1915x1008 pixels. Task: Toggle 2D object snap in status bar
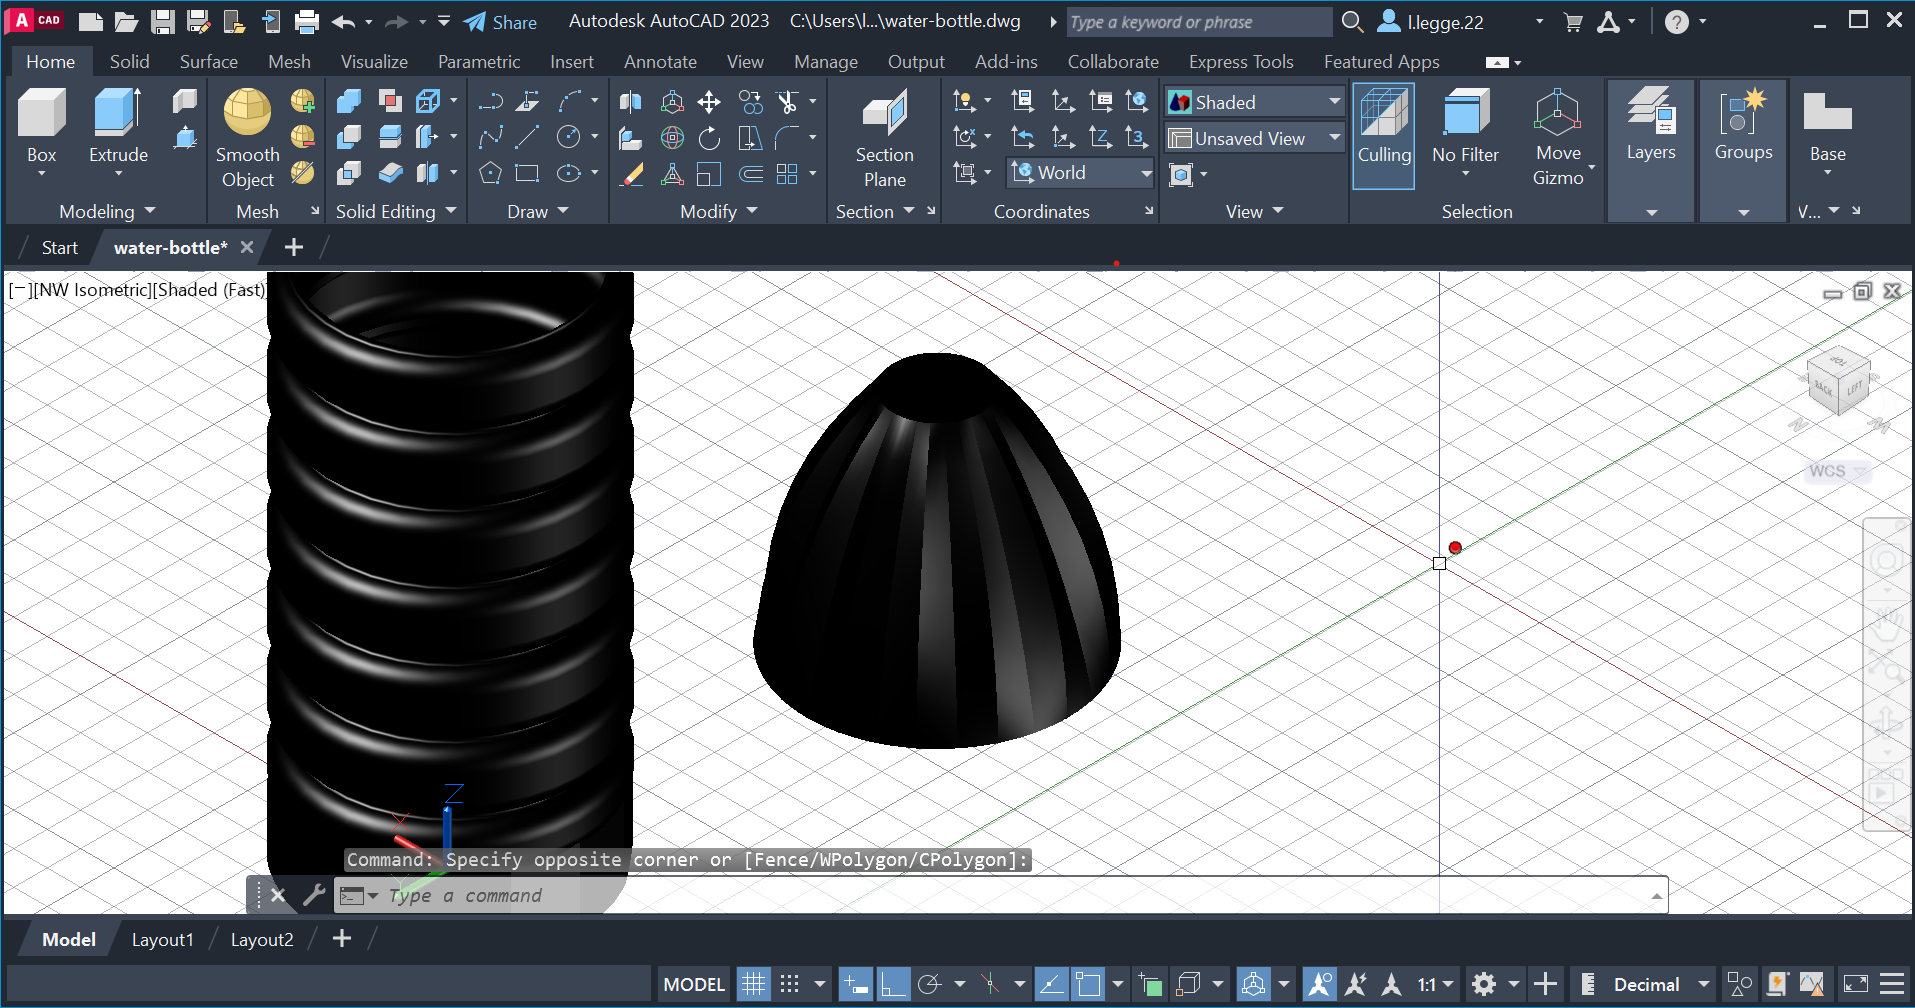[x=1088, y=984]
